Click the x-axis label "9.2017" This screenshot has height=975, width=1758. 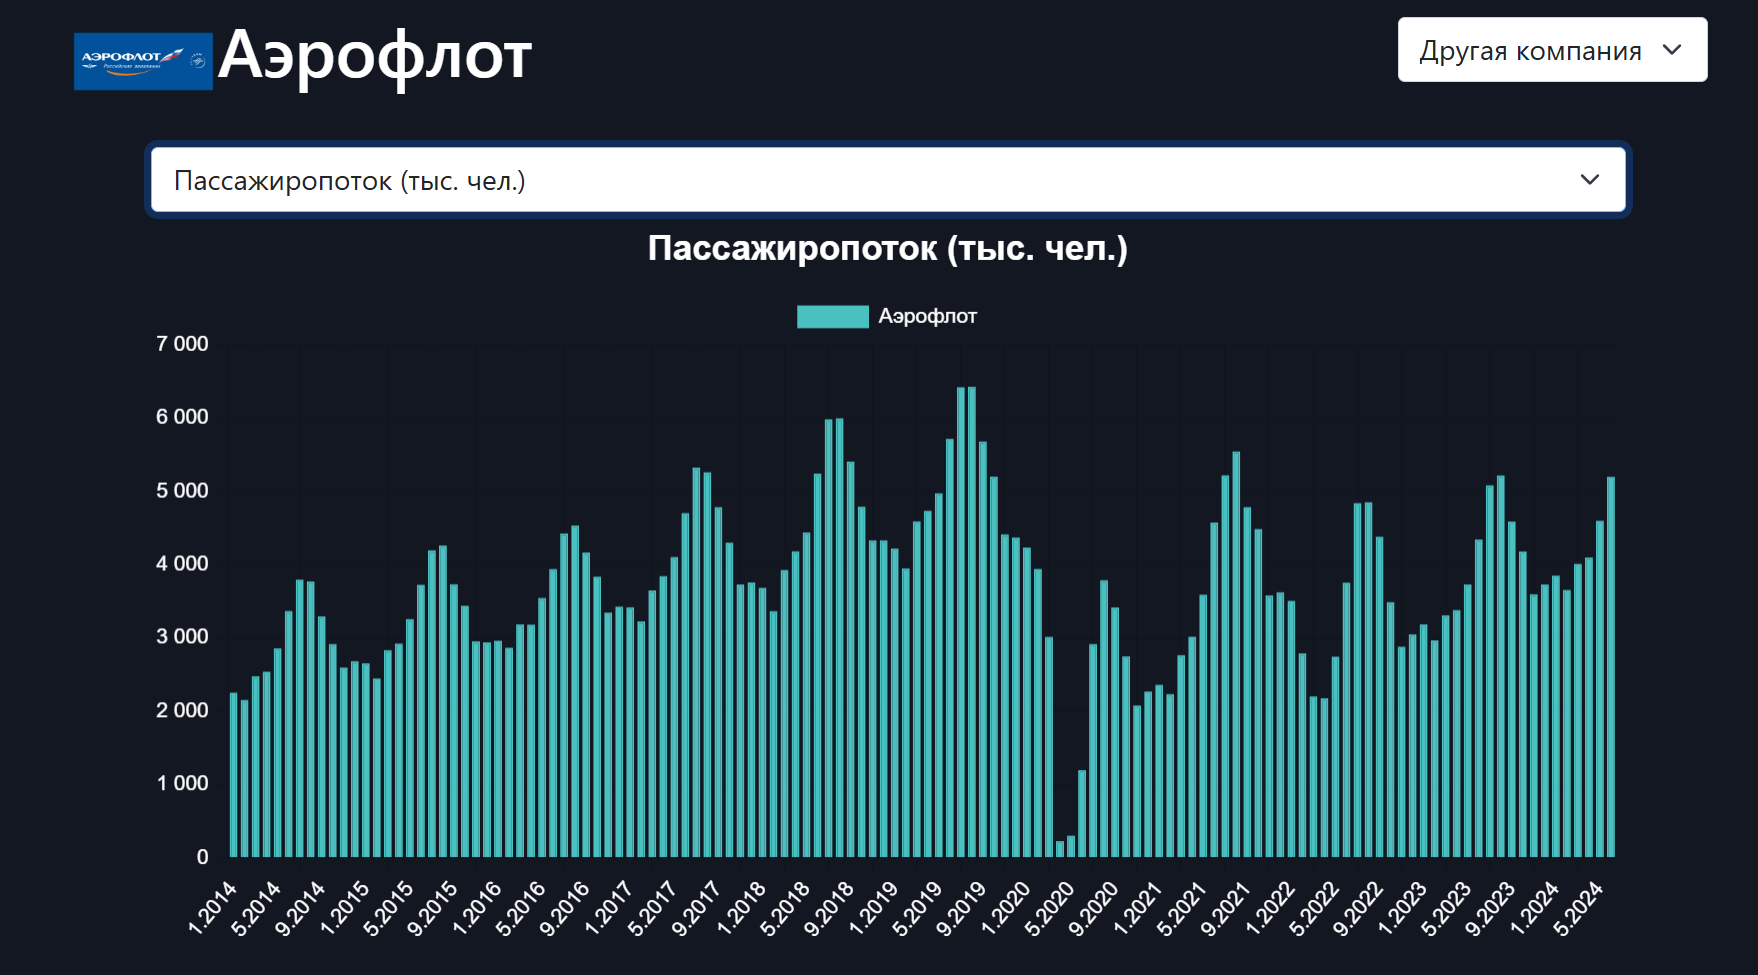coord(698,908)
